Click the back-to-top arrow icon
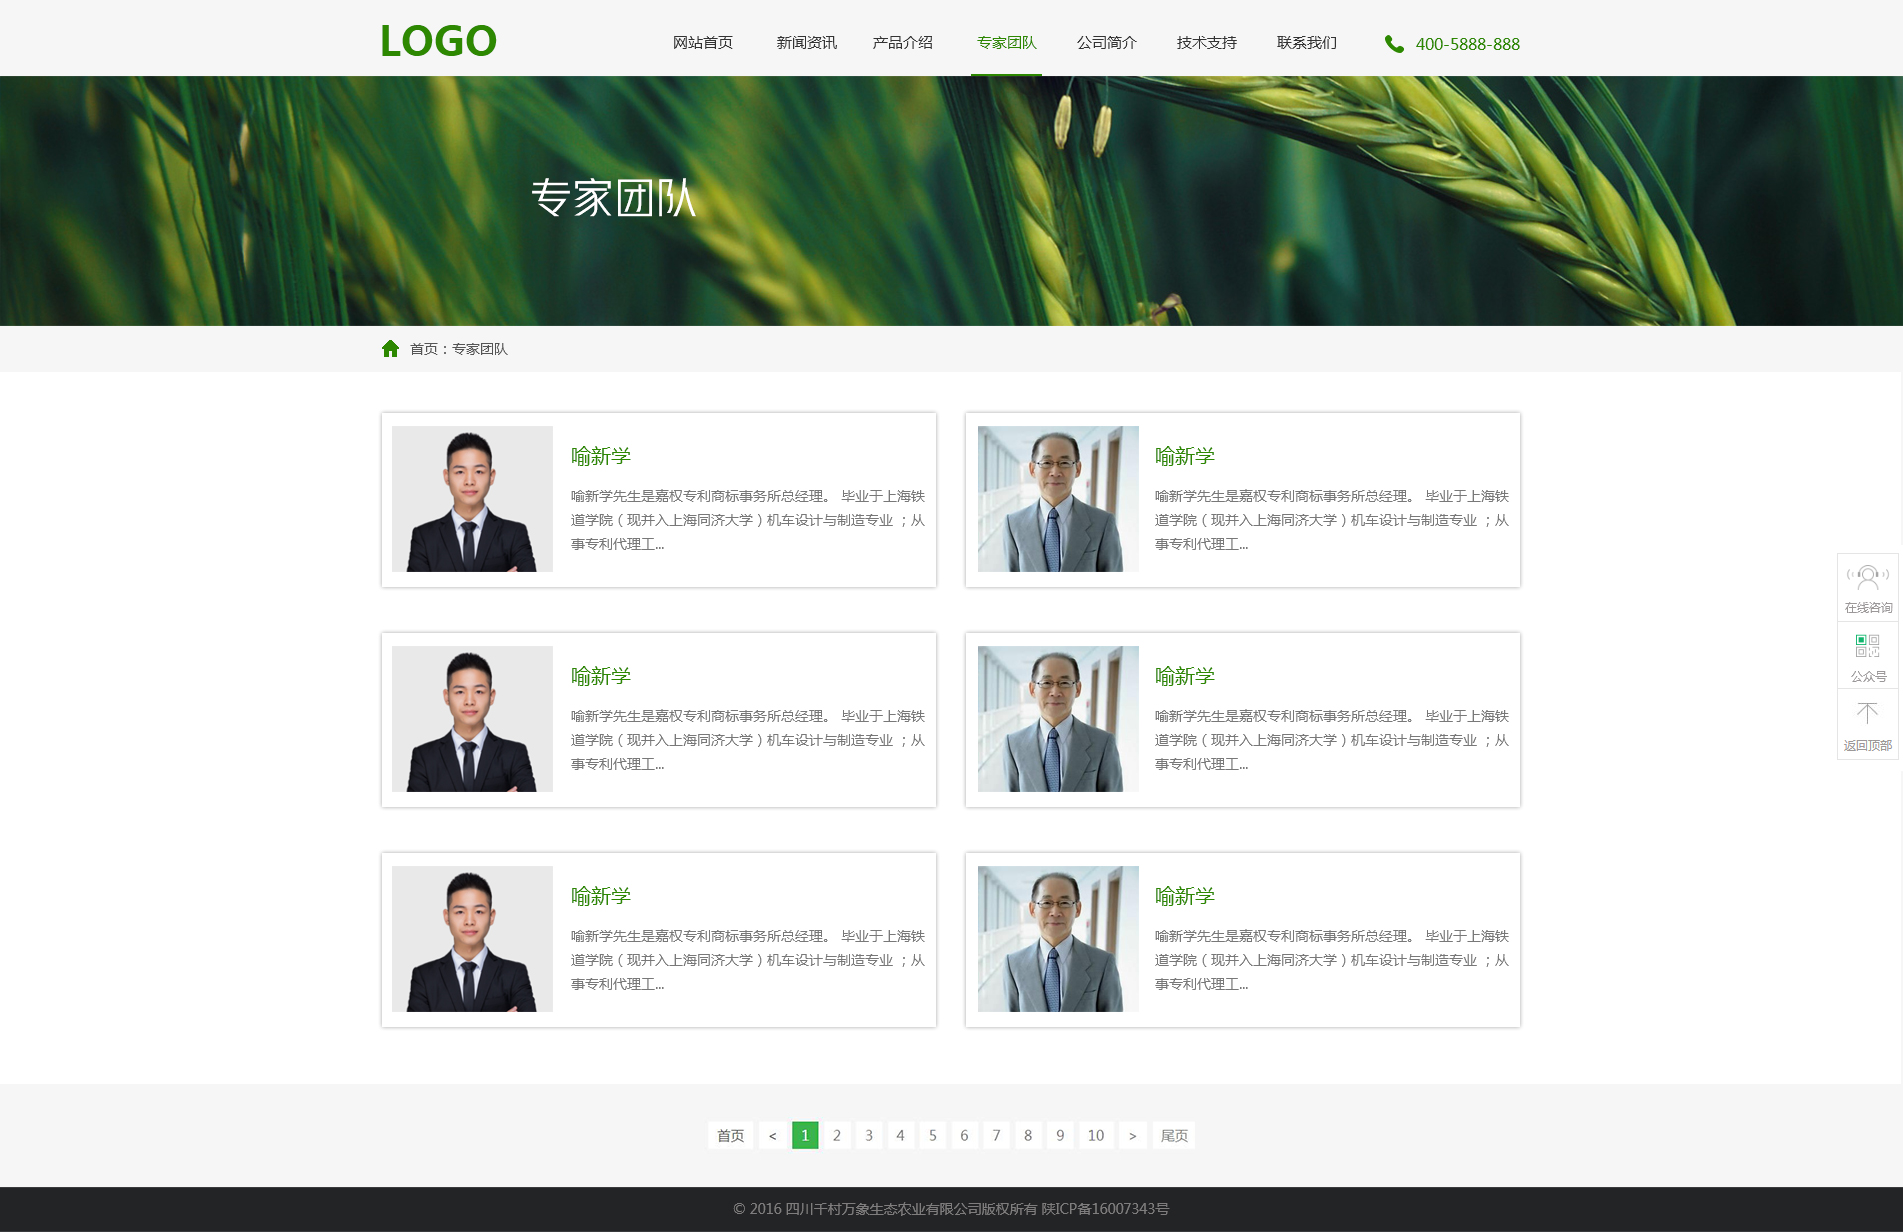The image size is (1903, 1232). [x=1867, y=713]
